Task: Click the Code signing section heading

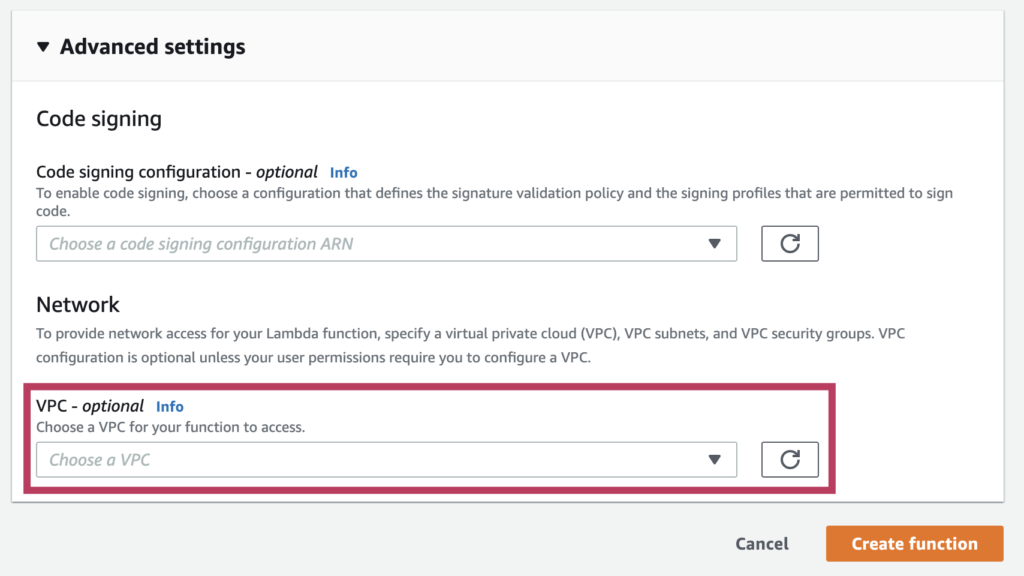Action: [99, 119]
